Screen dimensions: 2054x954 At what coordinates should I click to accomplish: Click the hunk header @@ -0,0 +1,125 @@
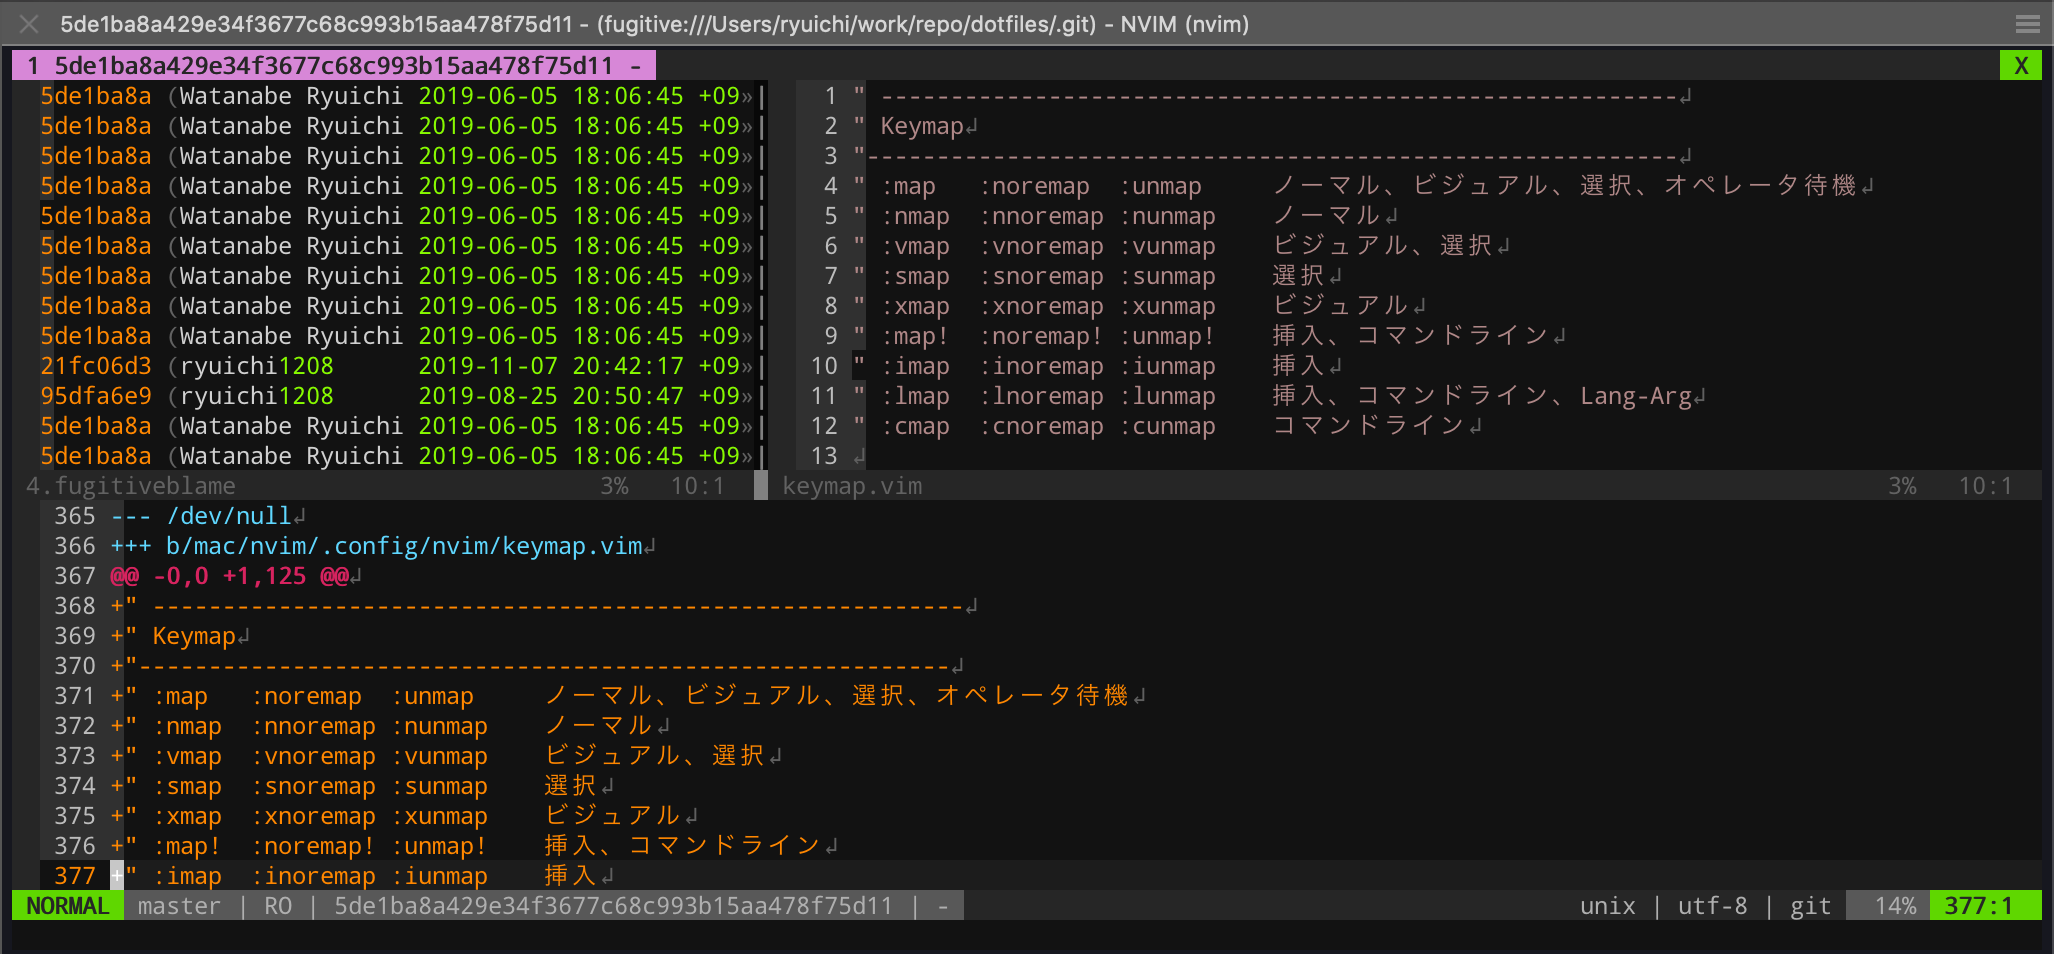(x=230, y=575)
